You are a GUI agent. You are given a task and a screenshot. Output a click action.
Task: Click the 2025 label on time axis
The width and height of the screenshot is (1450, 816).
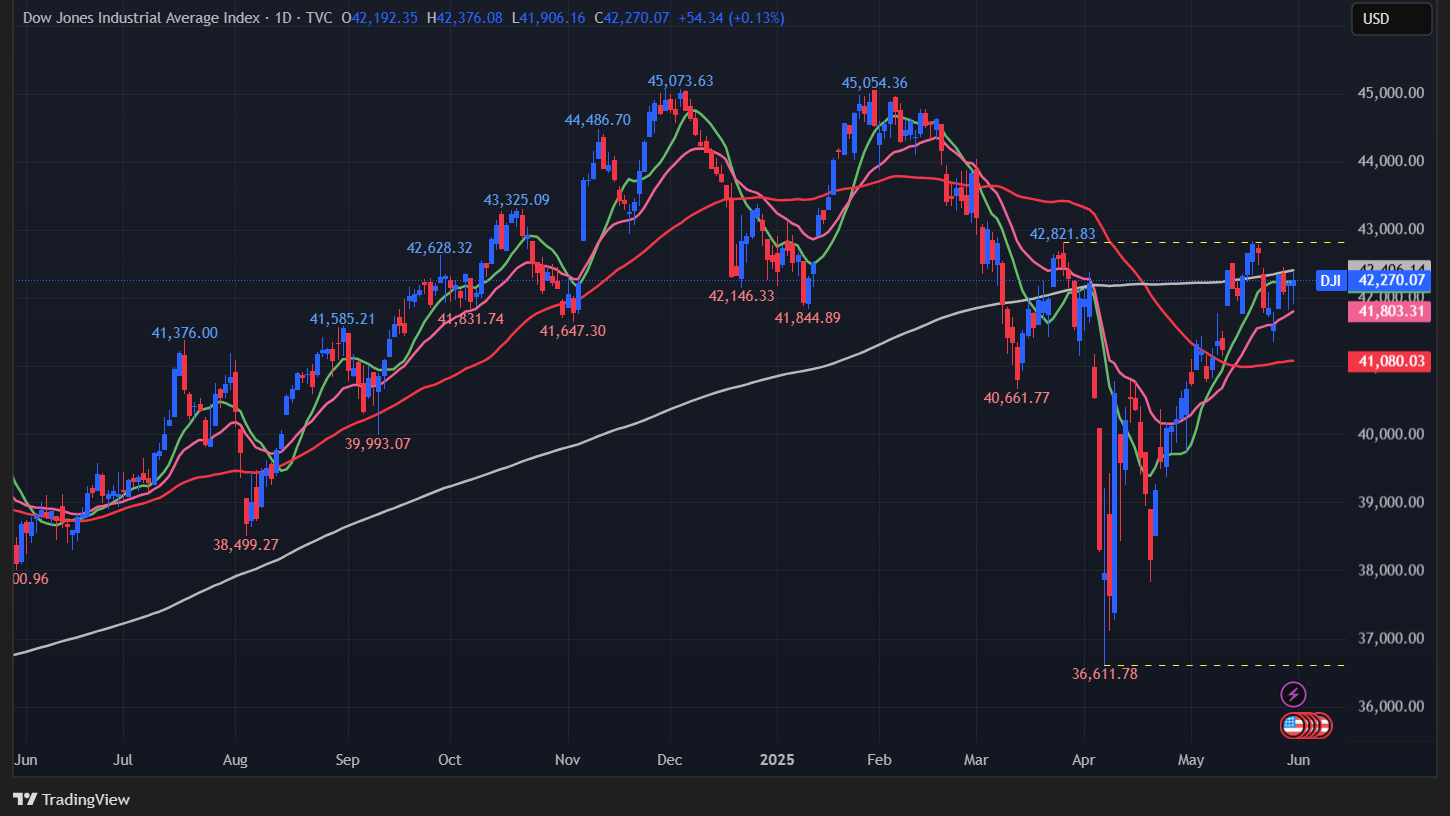coord(777,760)
